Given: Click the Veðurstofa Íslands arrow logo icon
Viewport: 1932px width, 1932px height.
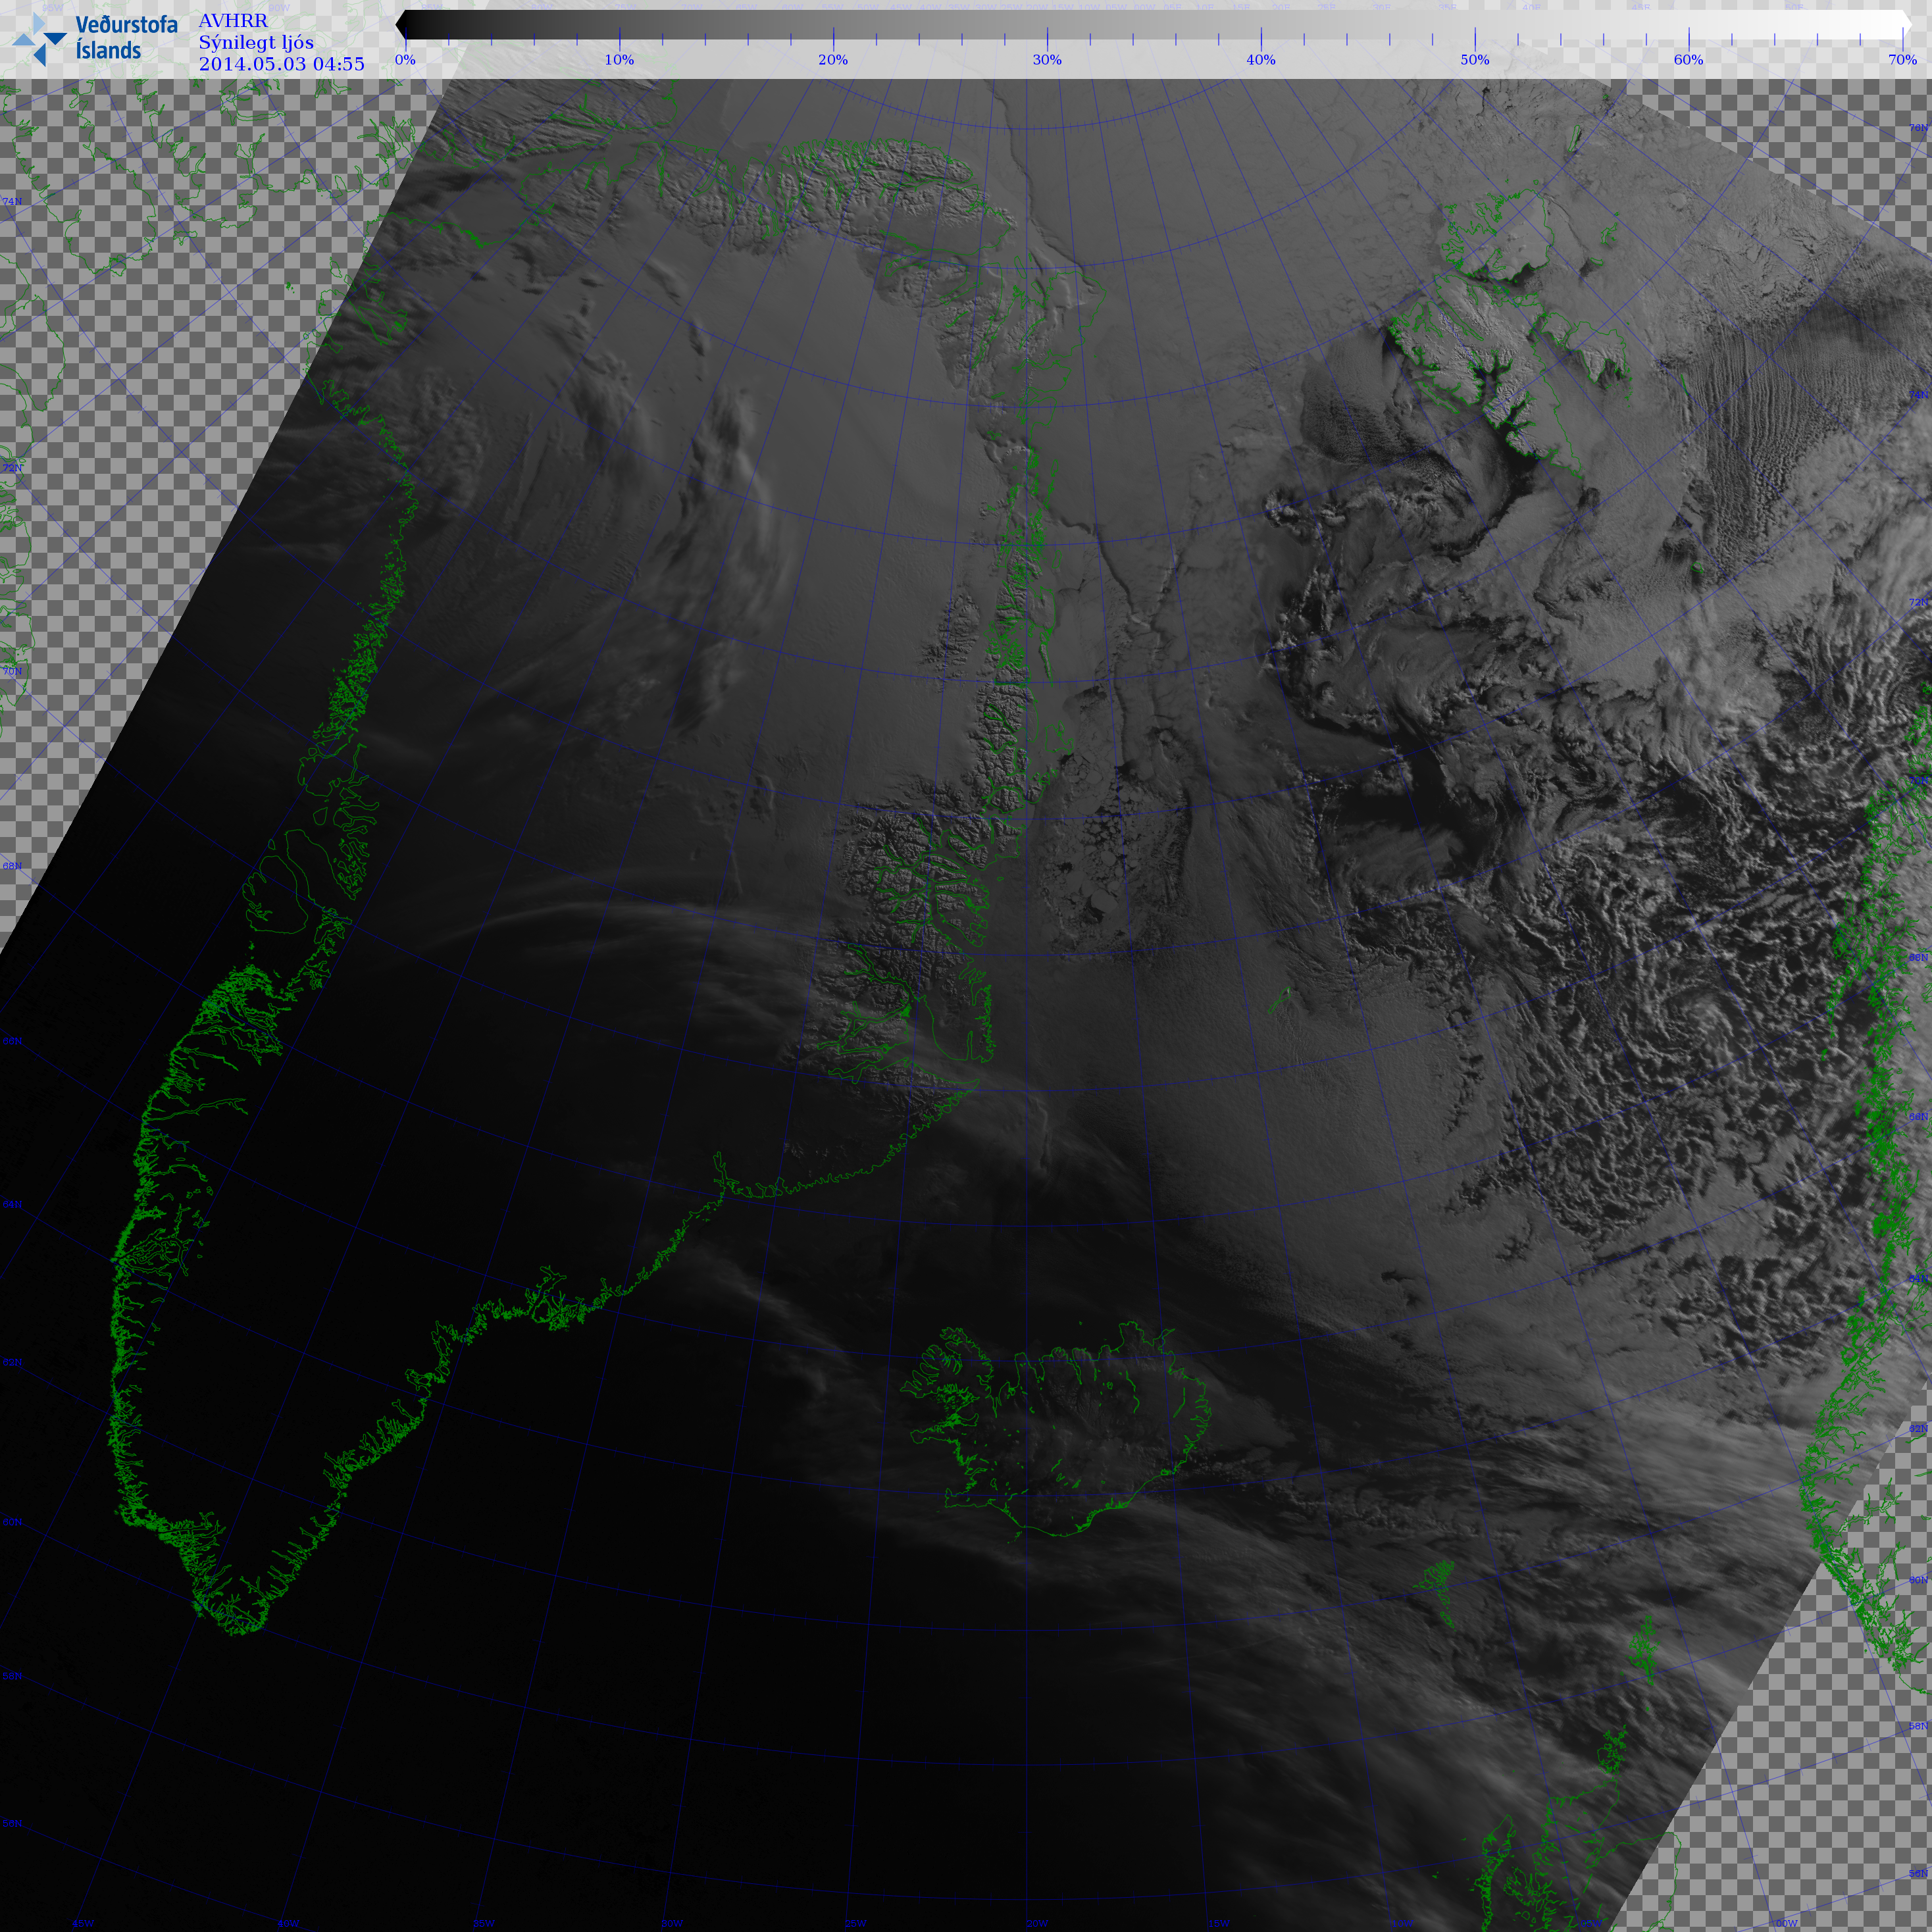Looking at the screenshot, I should pos(40,40).
